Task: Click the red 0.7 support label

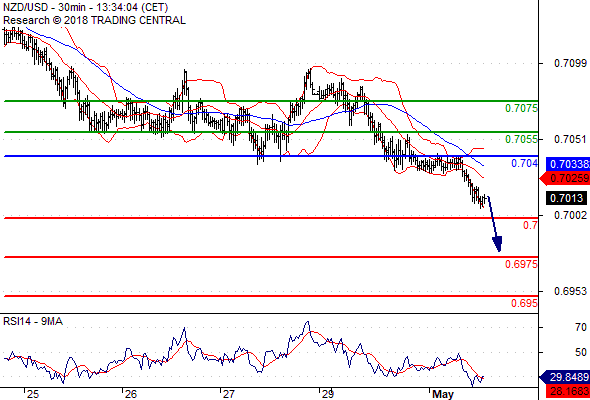Action: coord(530,225)
